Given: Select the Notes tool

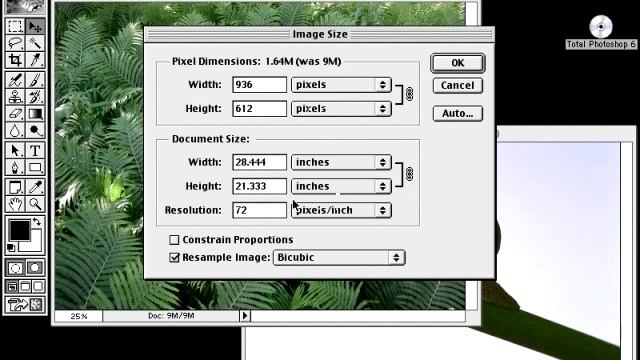Looking at the screenshot, I should (x=15, y=187).
